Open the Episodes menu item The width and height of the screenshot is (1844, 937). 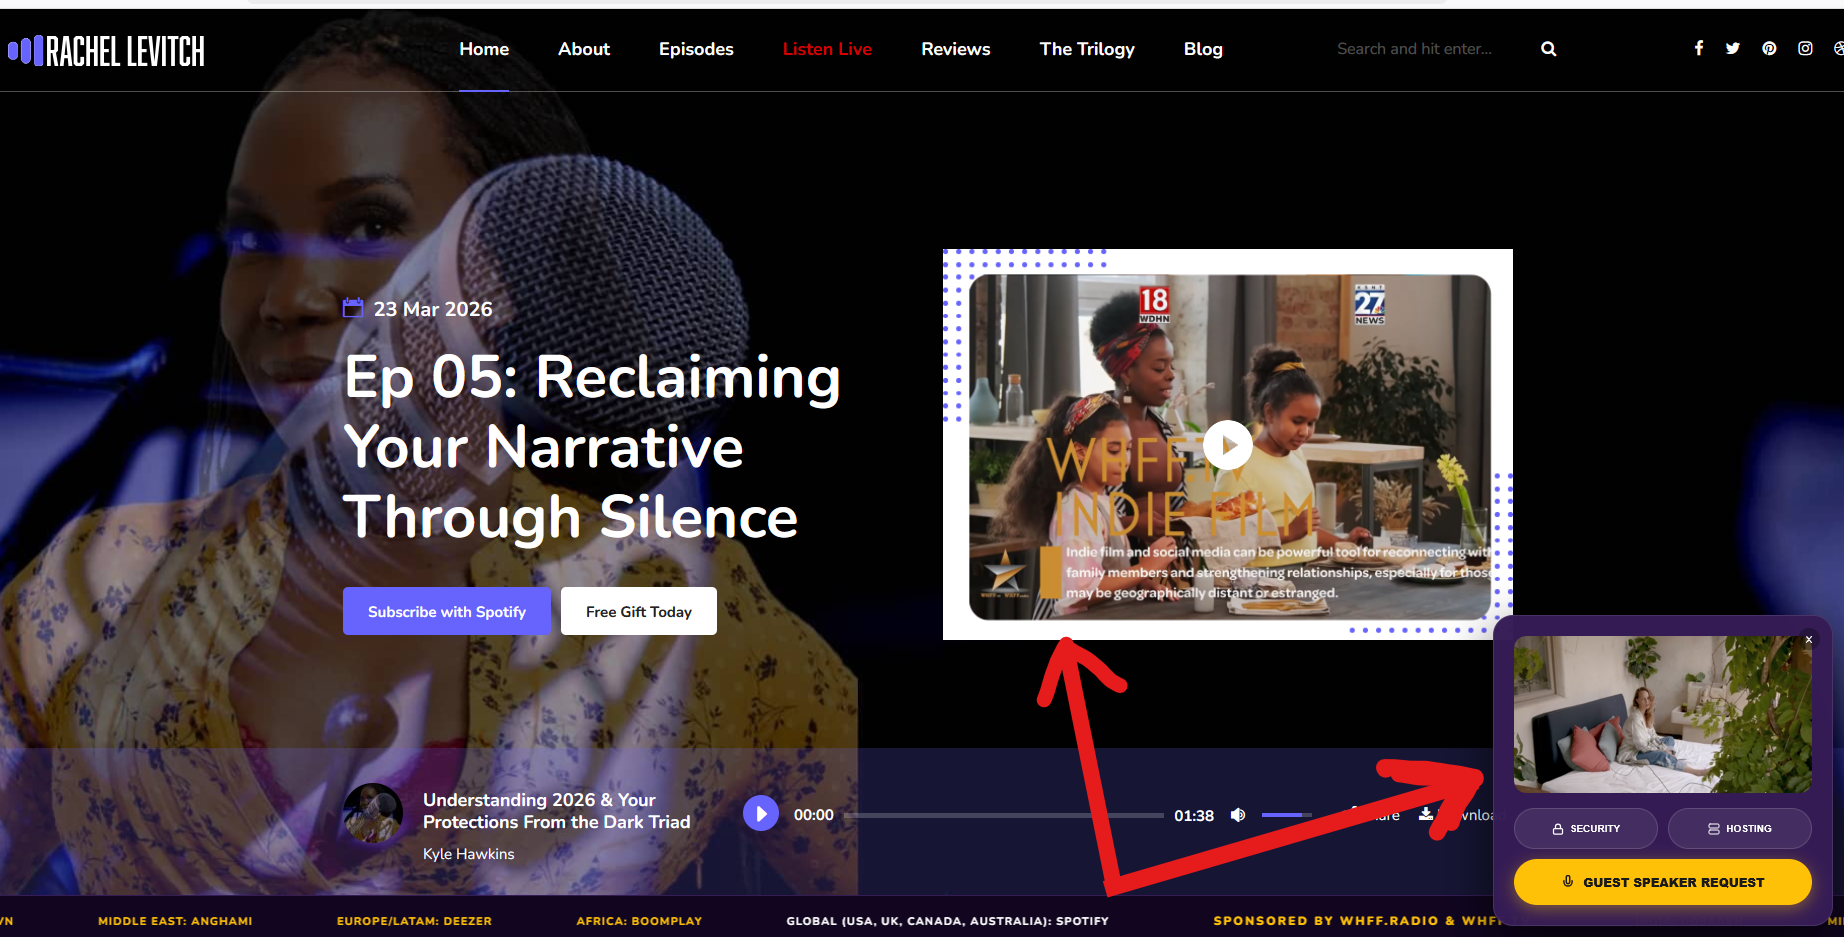(x=696, y=49)
